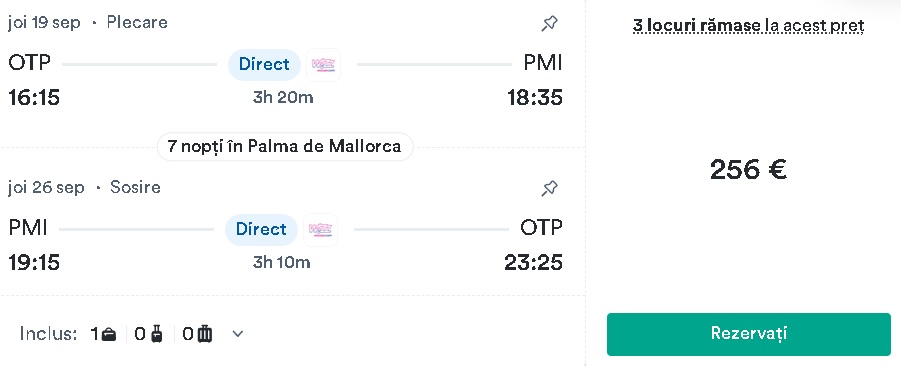Screen dimensions: 901x366
Task: Click the Wizz Air logo on return flight
Action: click(x=321, y=230)
